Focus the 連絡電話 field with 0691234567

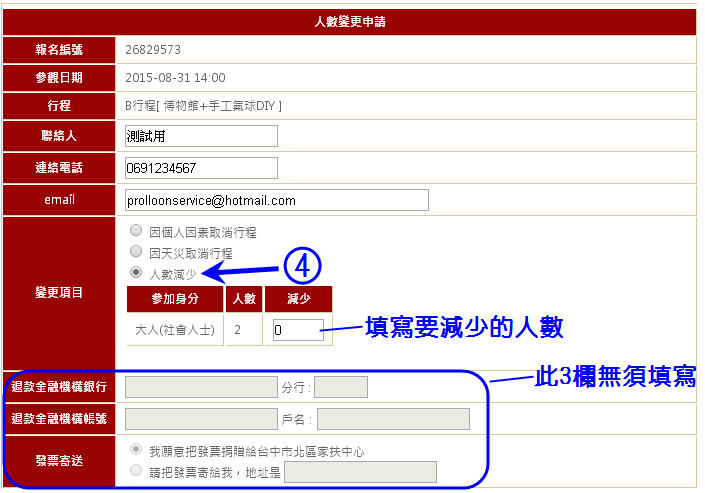tap(201, 168)
